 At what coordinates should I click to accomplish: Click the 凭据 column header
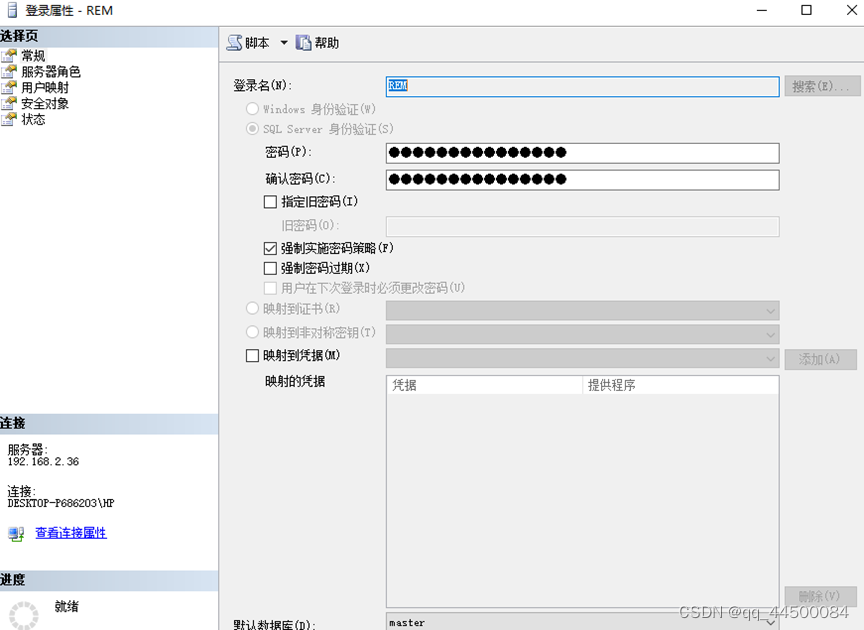click(480, 385)
